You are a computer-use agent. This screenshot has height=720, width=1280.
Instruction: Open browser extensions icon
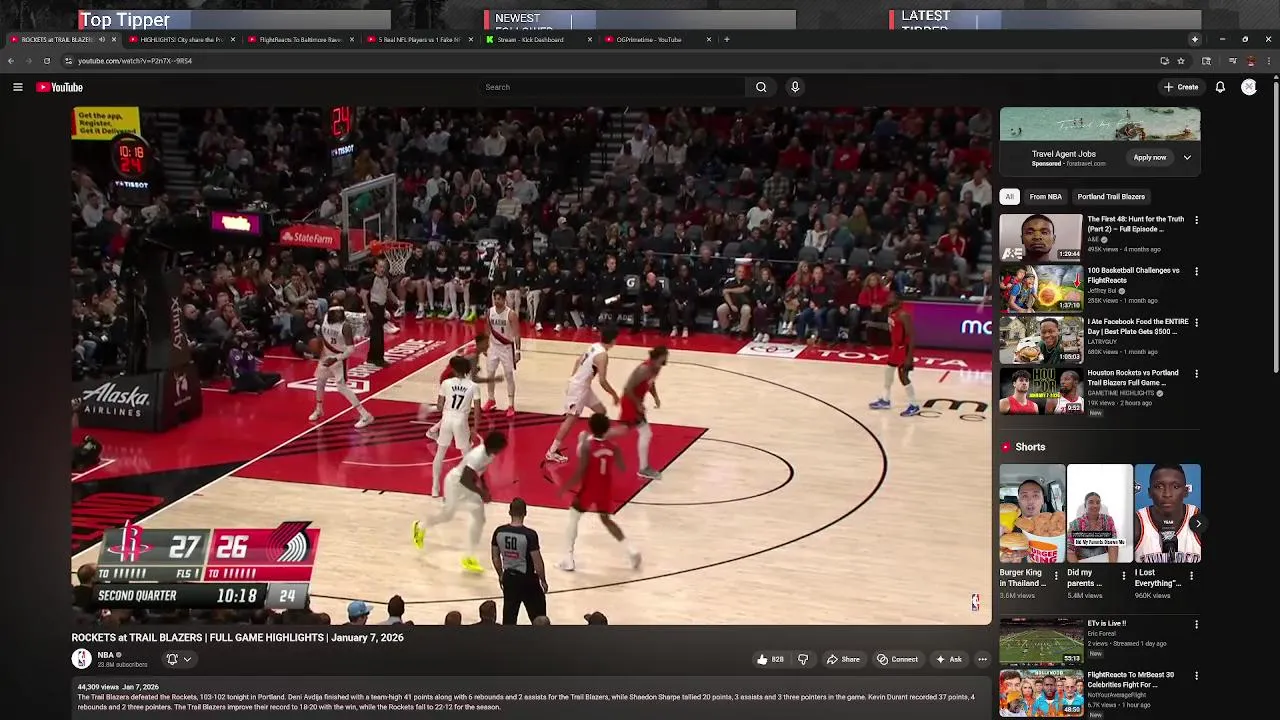click(x=1207, y=61)
